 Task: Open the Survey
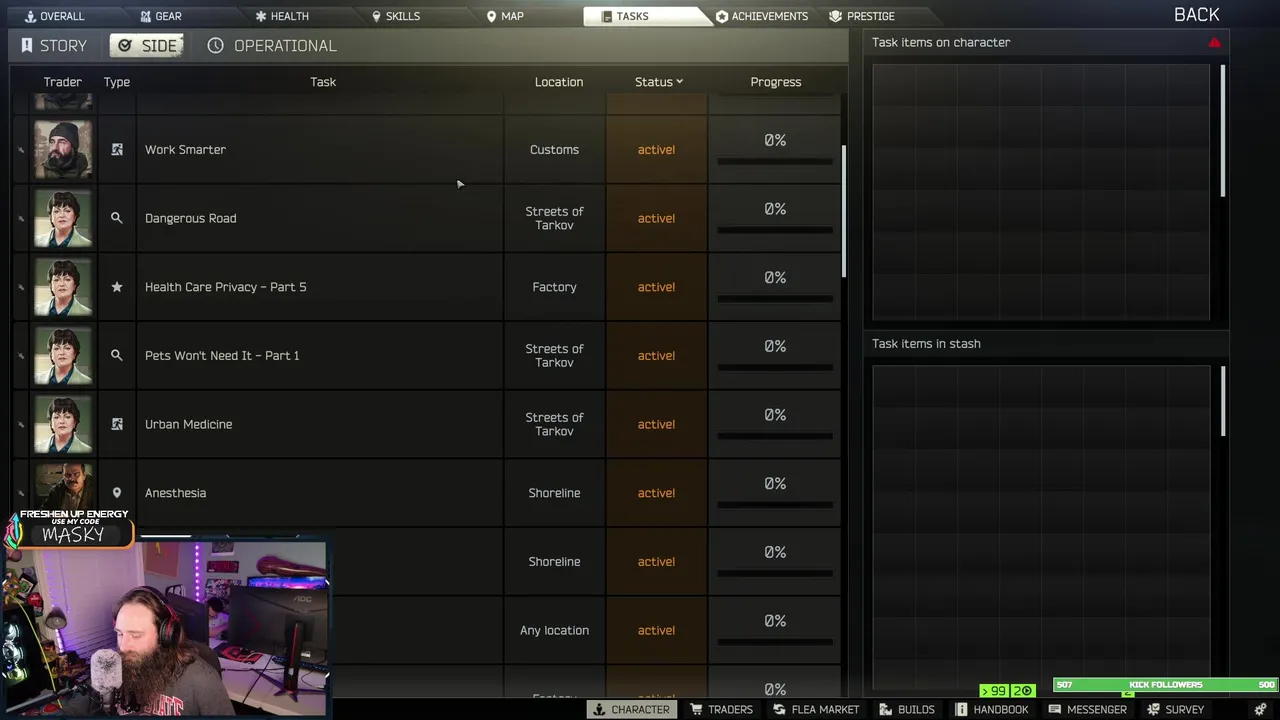1175,709
